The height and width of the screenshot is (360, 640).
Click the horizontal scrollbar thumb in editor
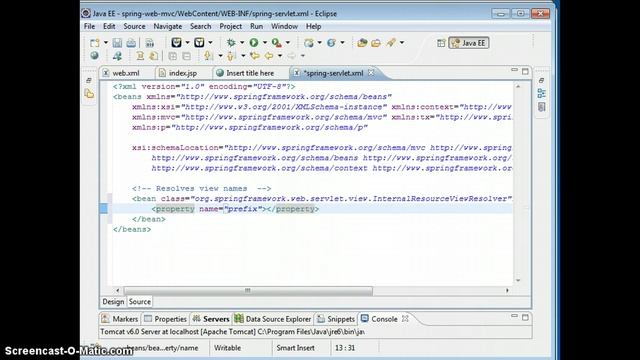tap(248, 291)
